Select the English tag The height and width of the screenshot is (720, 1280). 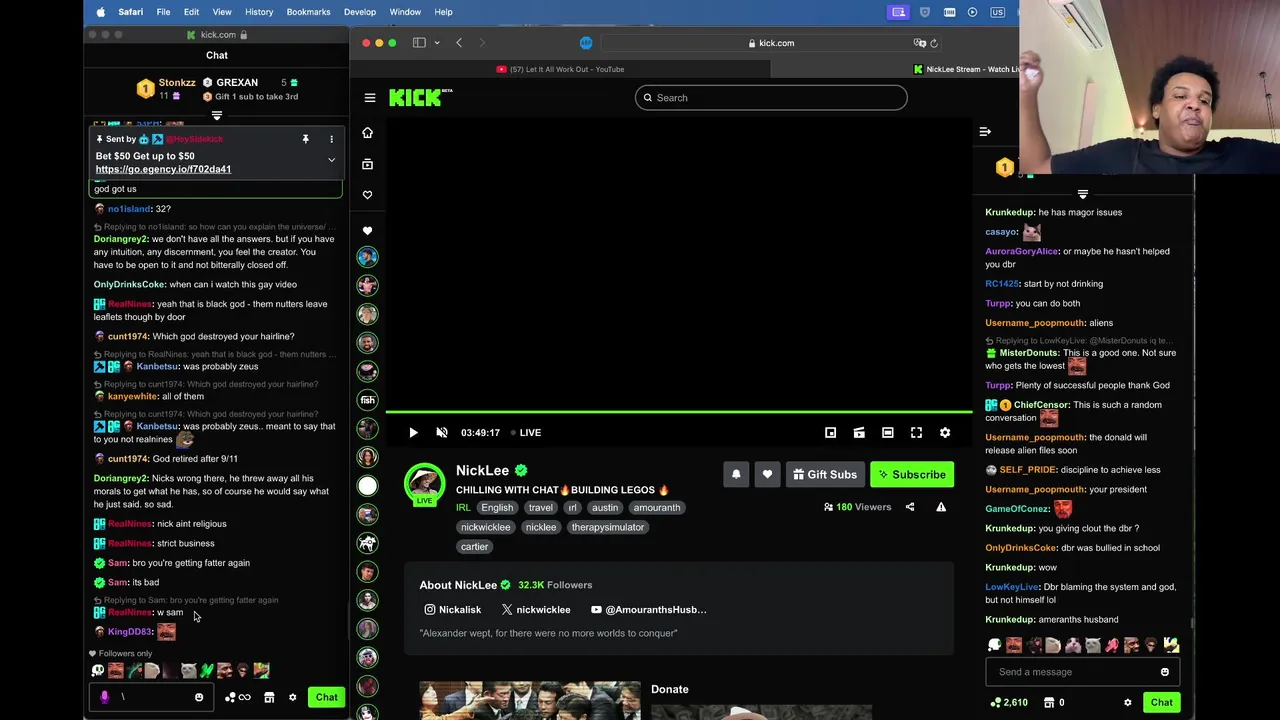tap(497, 508)
